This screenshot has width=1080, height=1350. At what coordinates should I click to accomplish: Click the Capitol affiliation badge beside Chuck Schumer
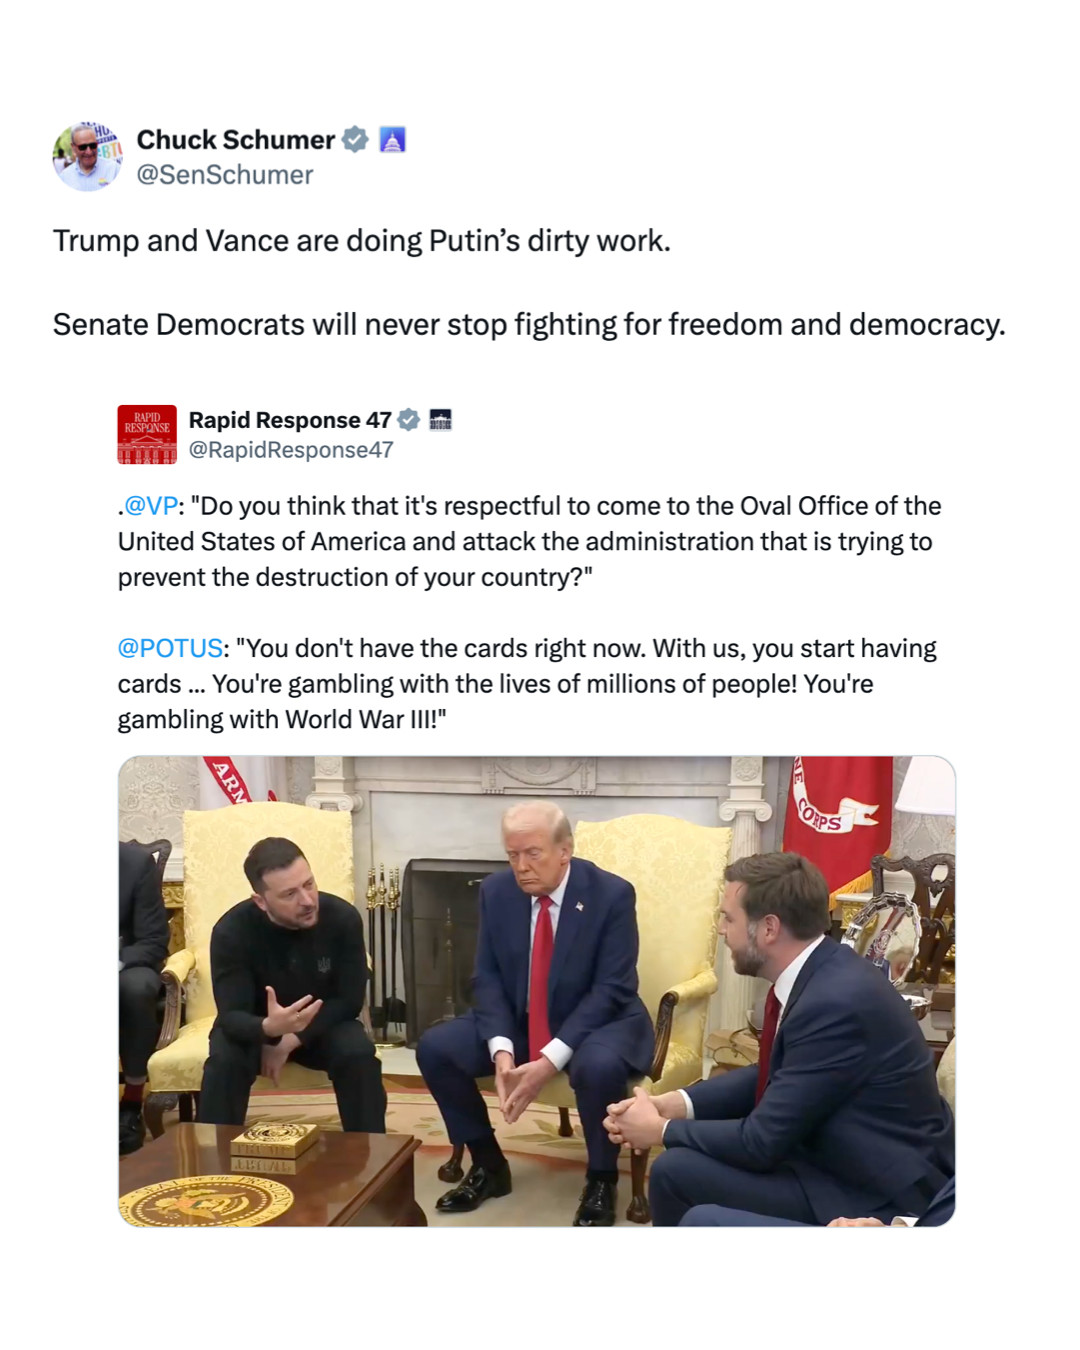392,140
